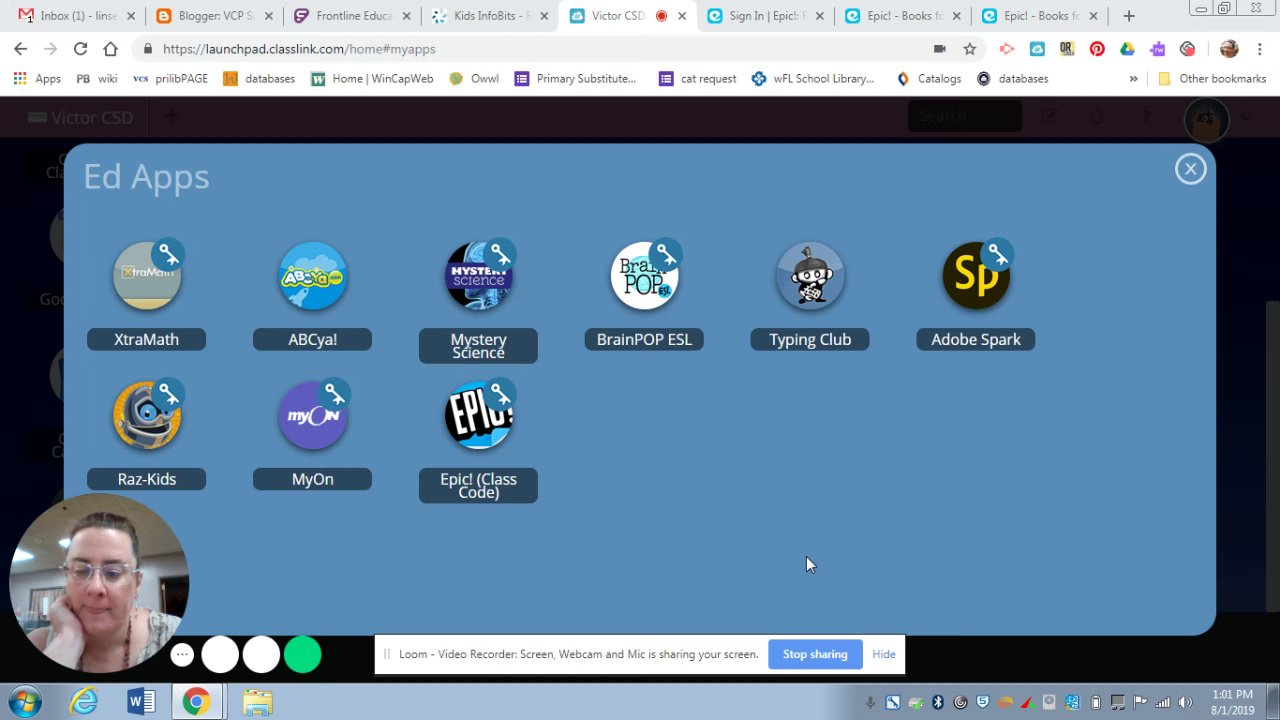The height and width of the screenshot is (720, 1280).
Task: Go to the Chrome home page
Action: tap(110, 49)
